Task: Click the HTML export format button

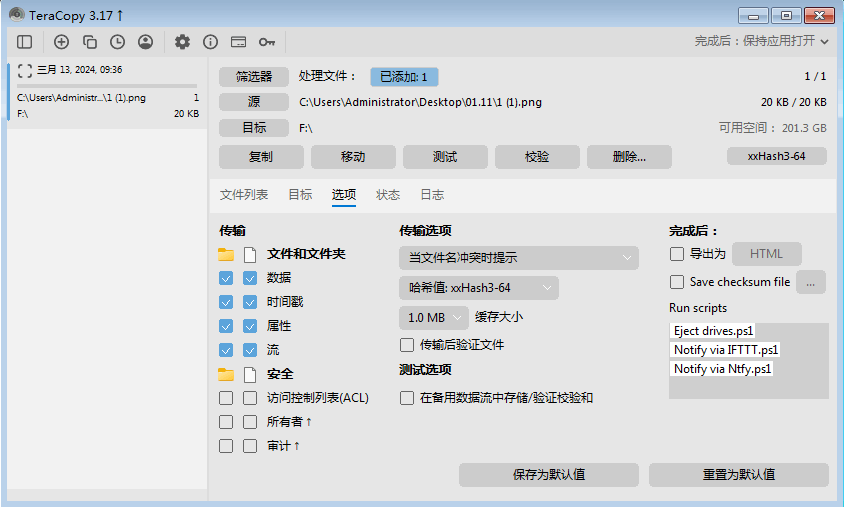Action: [x=767, y=254]
